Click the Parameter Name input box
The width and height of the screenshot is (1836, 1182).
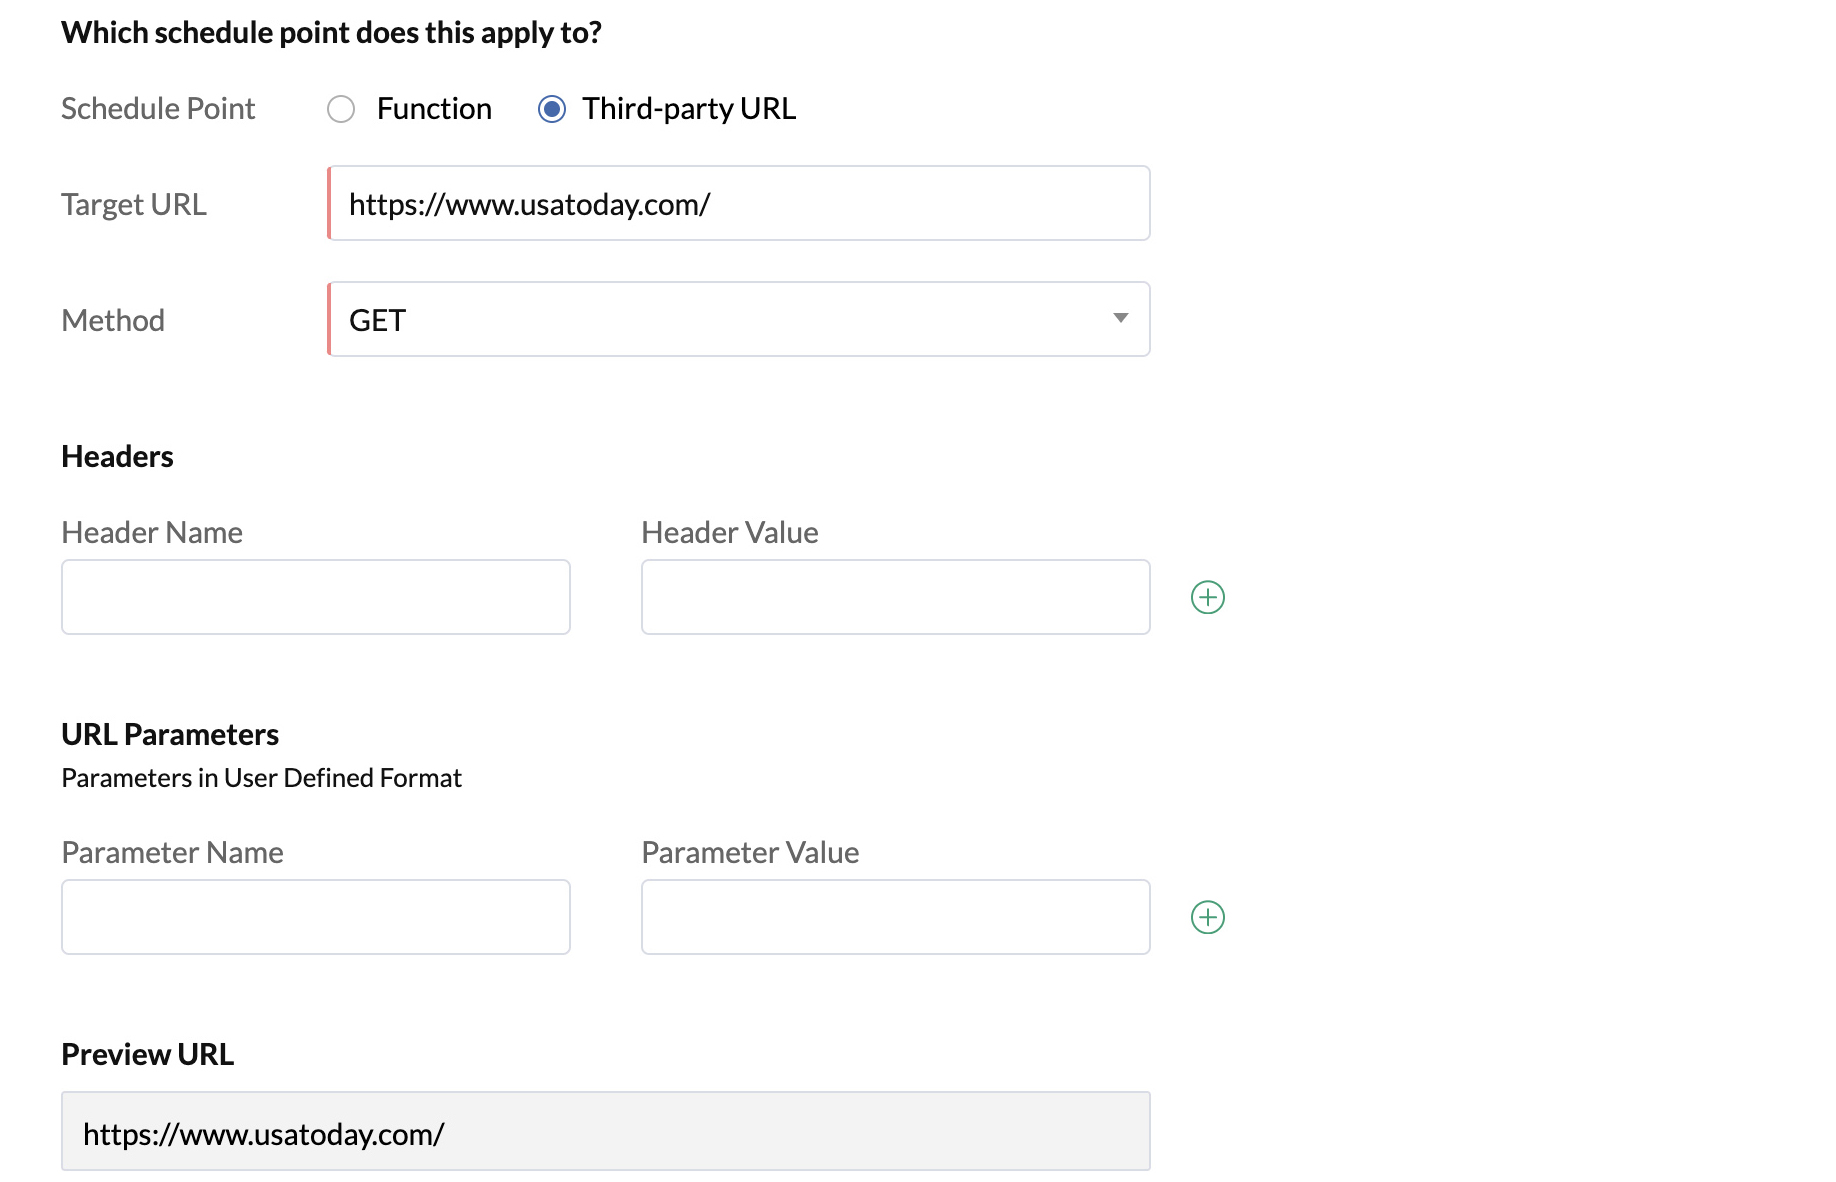click(x=316, y=917)
